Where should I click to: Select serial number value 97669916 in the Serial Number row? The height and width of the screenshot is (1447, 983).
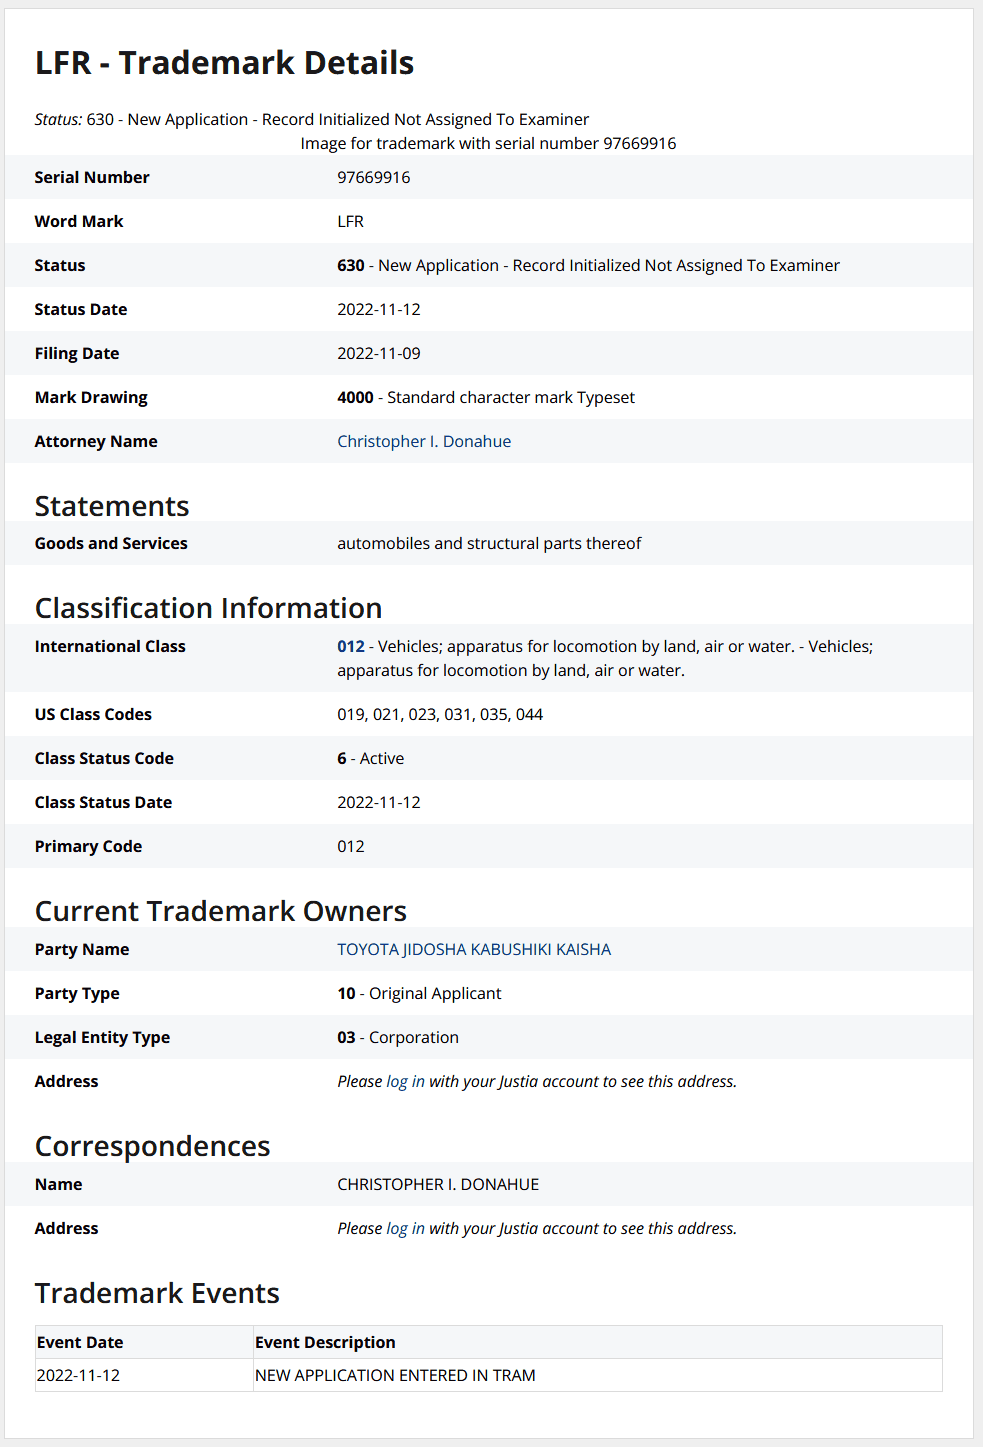click(374, 177)
